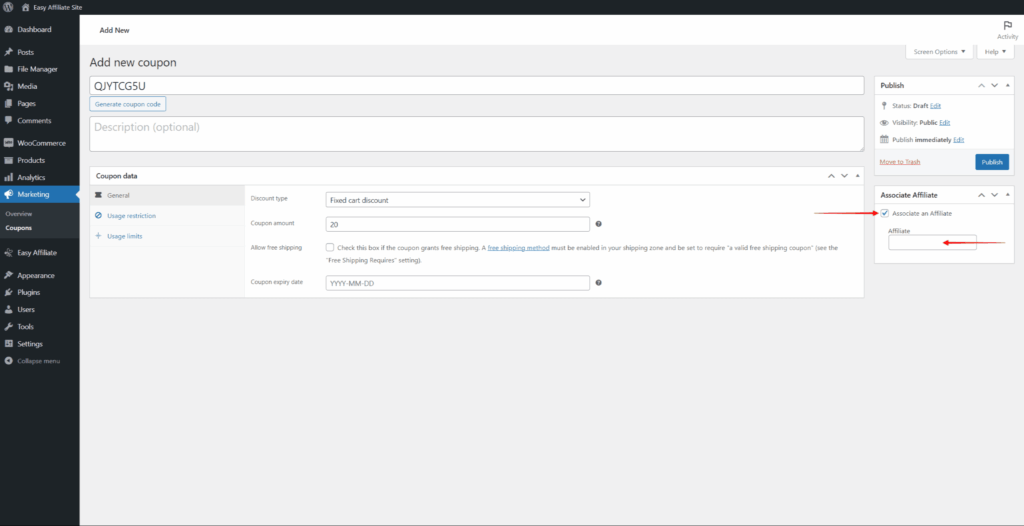Move Publish panel down
The image size is (1024, 526).
coord(995,86)
